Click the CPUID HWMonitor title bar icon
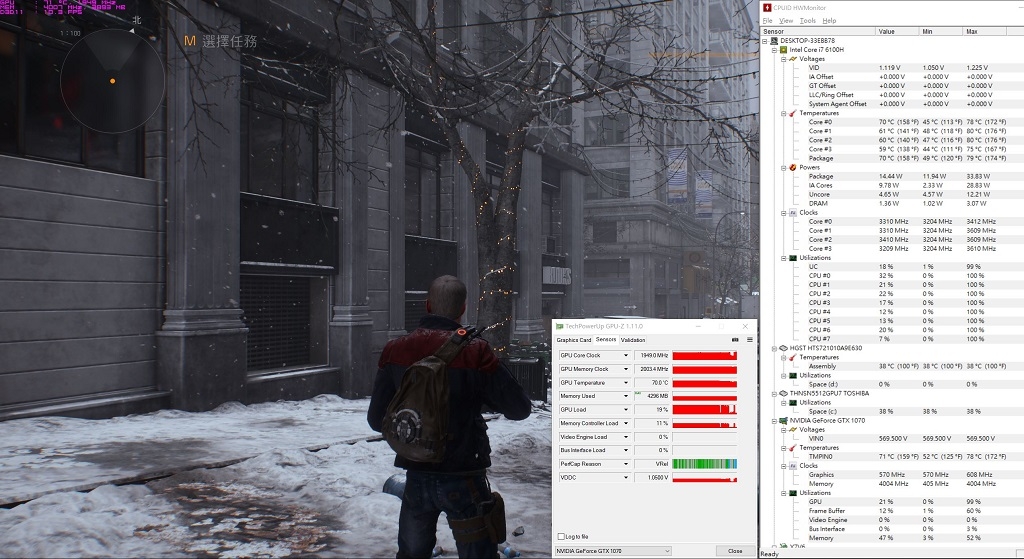 tap(767, 7)
